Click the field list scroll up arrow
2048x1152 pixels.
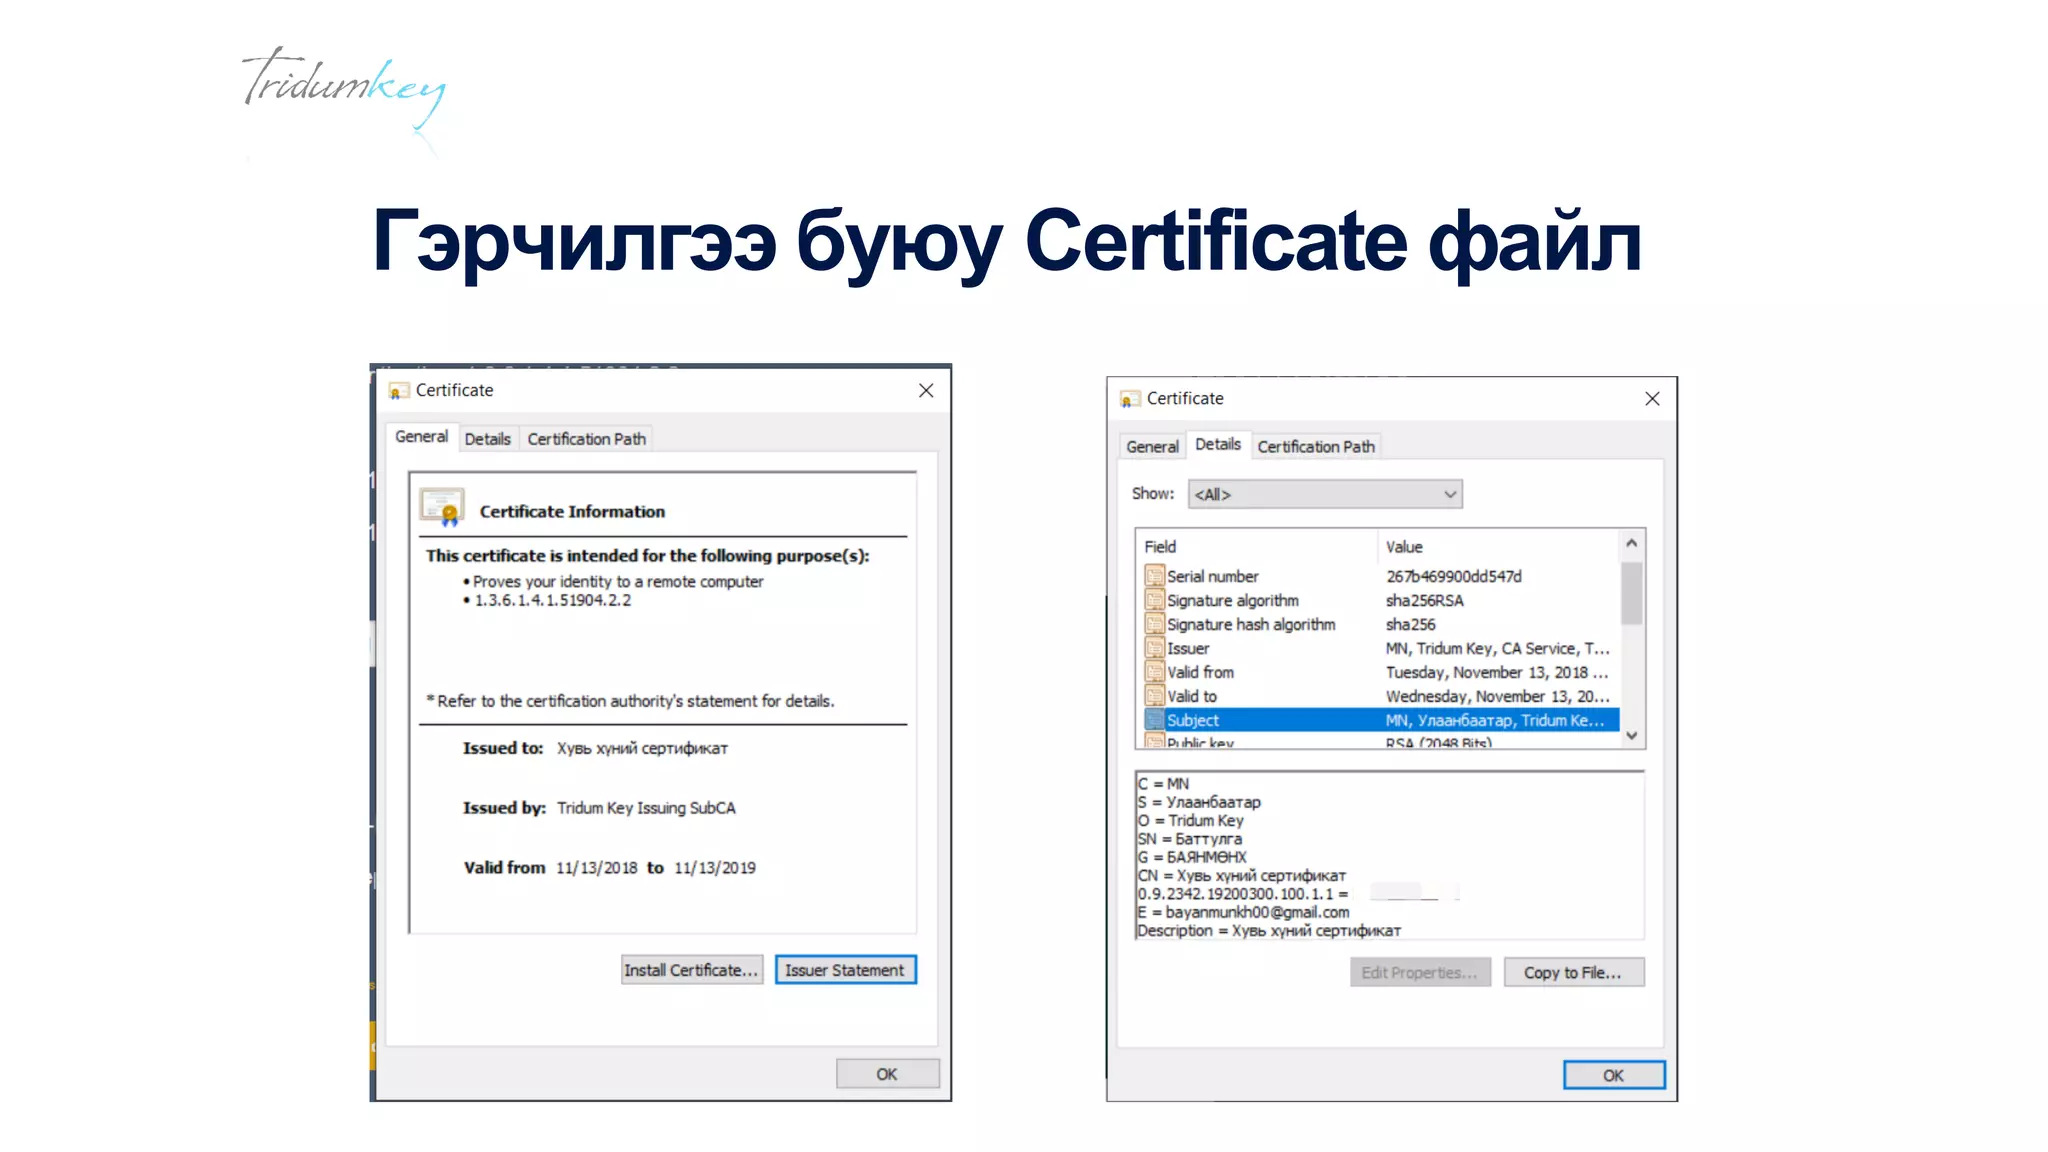pyautogui.click(x=1631, y=543)
